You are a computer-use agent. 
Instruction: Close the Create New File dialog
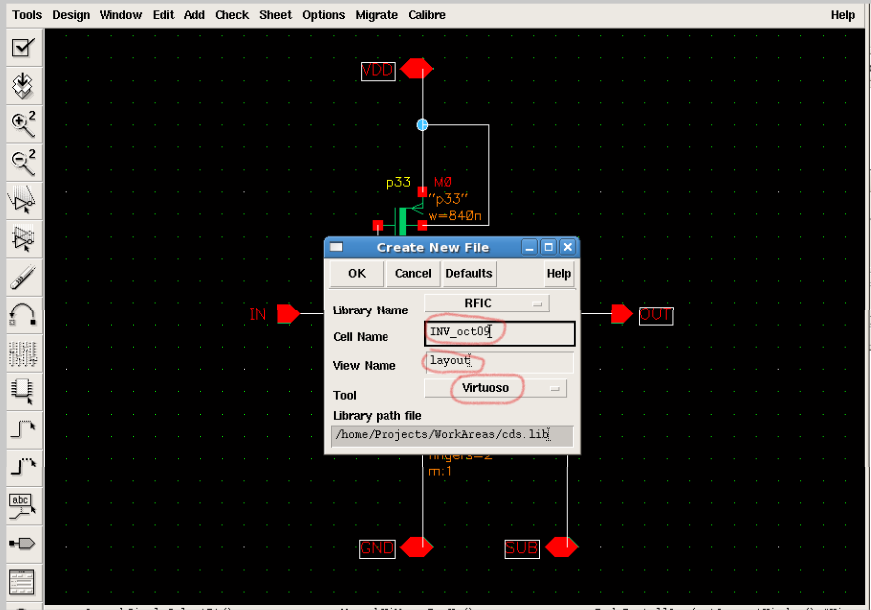point(567,247)
